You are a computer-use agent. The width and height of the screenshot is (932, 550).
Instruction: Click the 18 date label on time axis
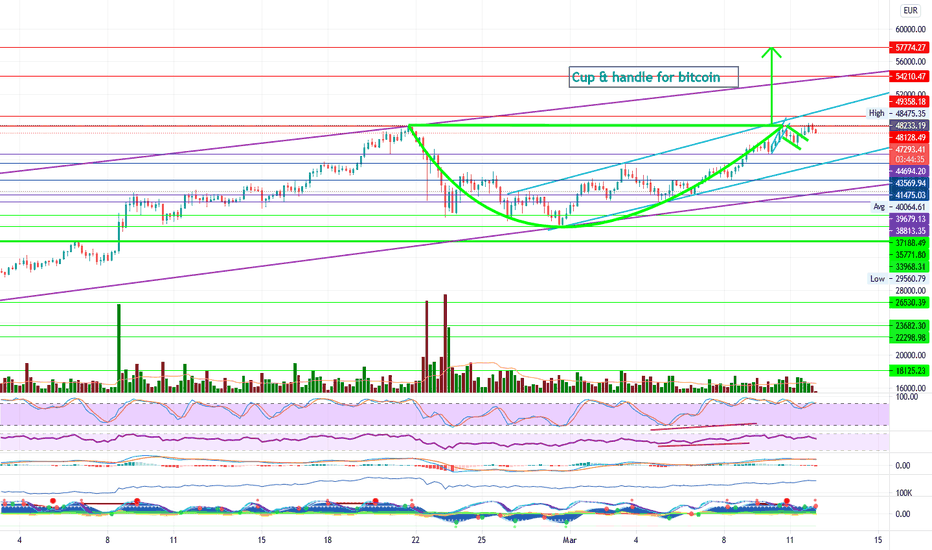tap(328, 540)
